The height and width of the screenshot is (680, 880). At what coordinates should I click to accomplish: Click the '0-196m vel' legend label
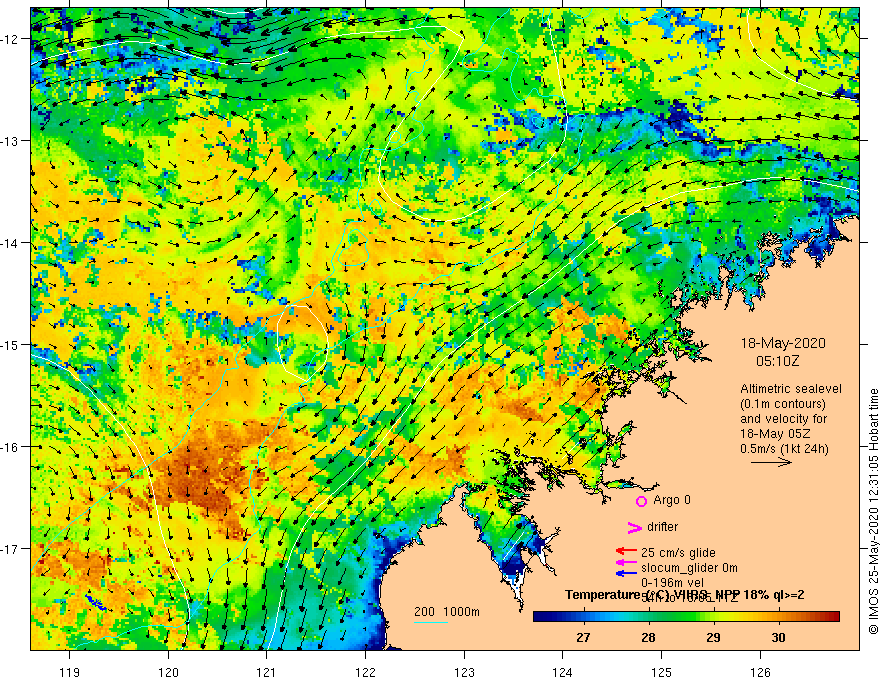pos(672,583)
